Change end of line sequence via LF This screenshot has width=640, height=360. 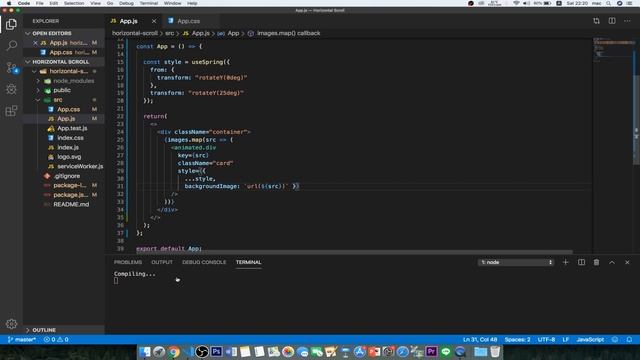(x=566, y=340)
